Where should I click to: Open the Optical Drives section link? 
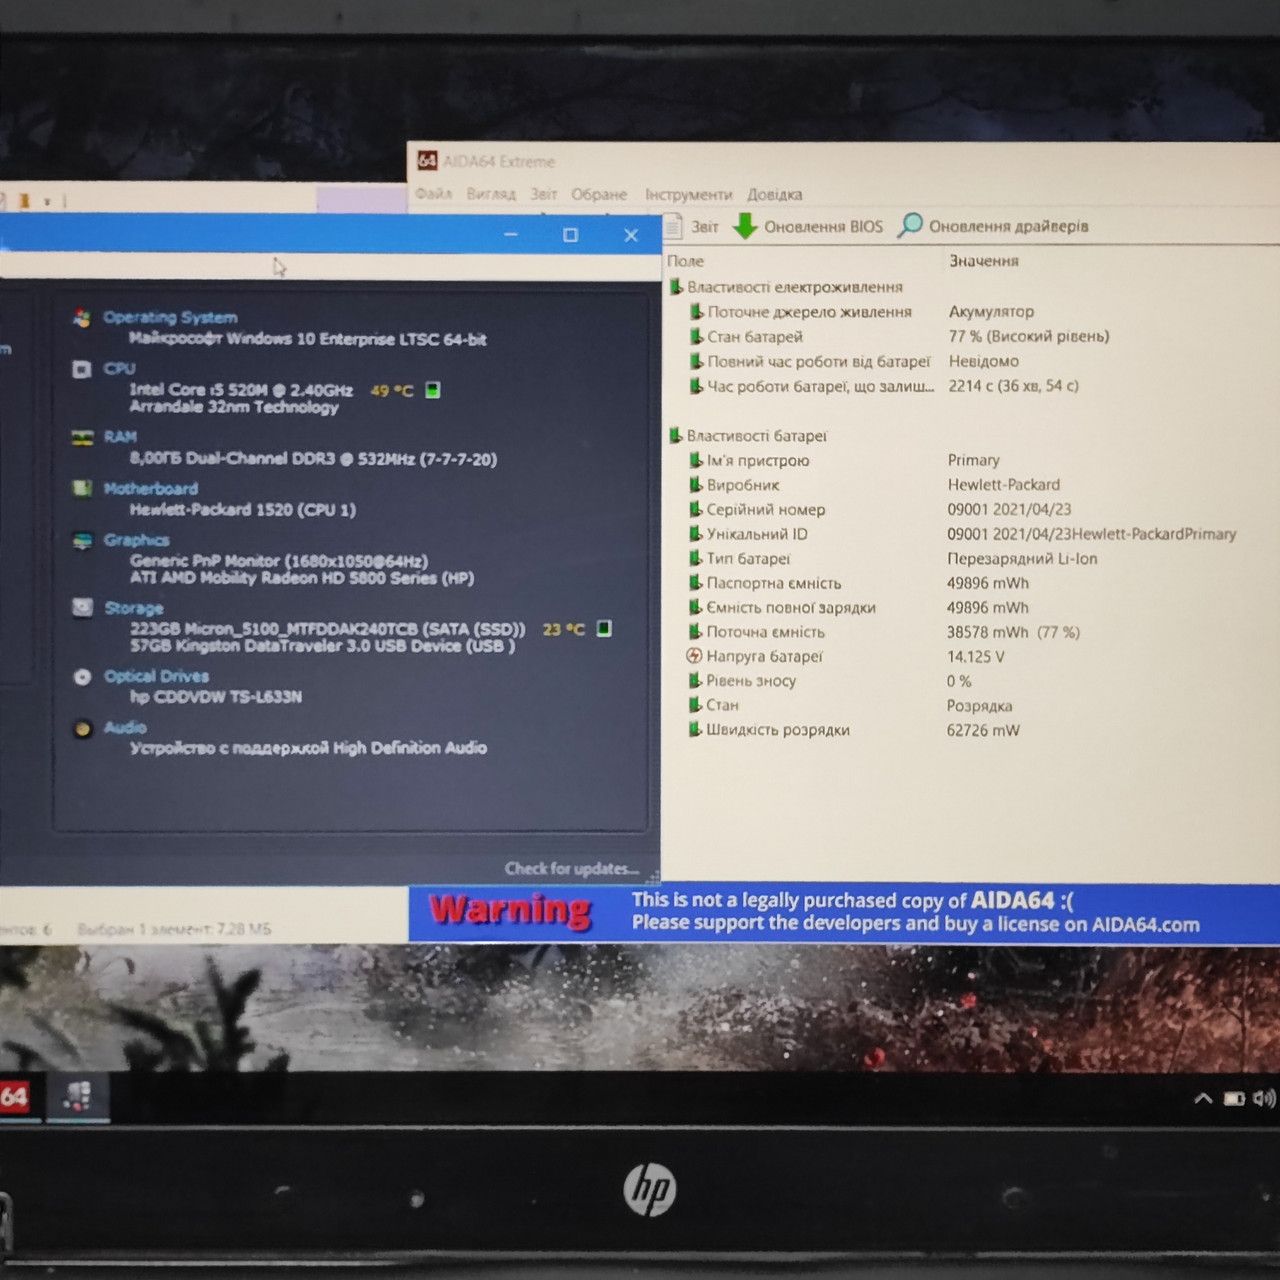[x=156, y=676]
